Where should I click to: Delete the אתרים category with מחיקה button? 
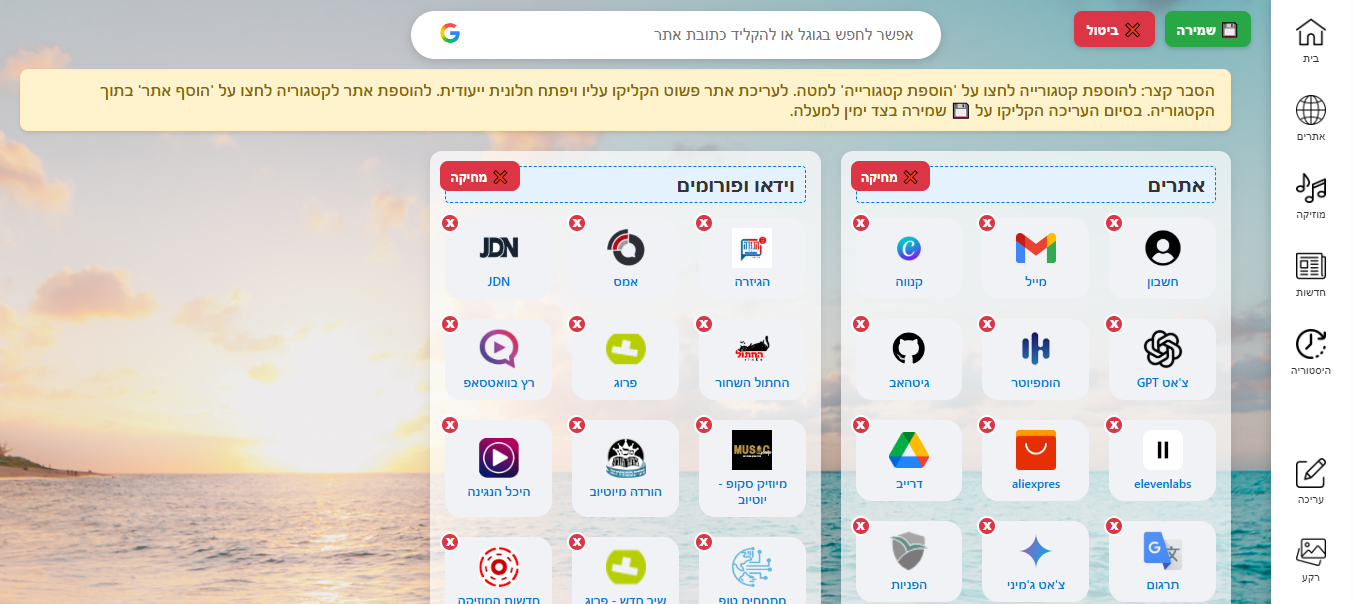click(x=890, y=176)
